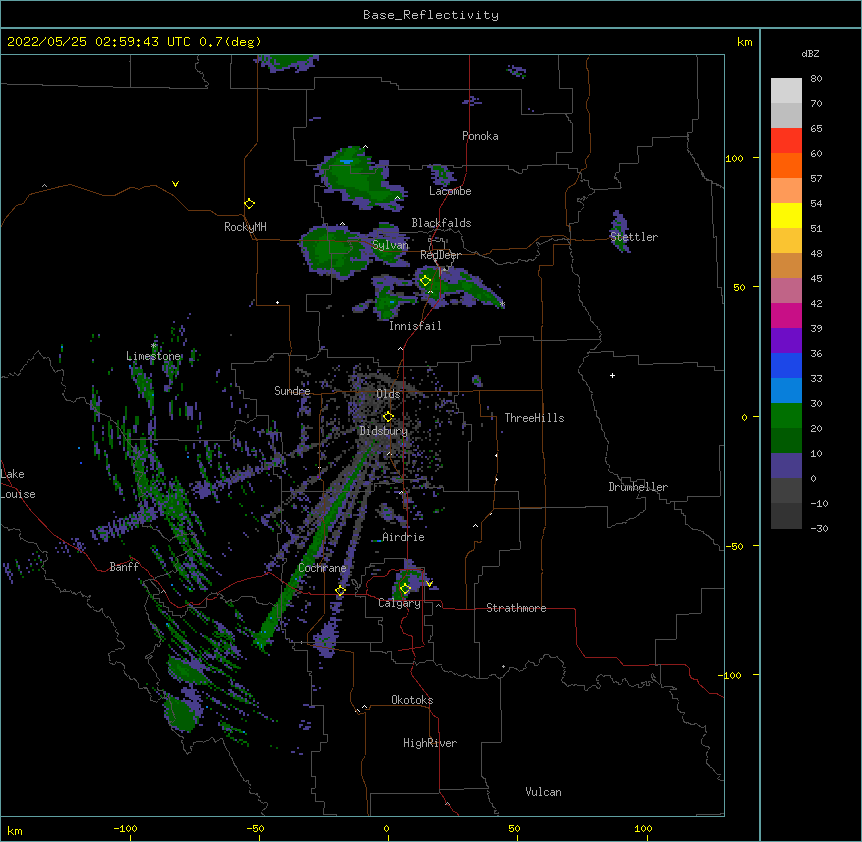This screenshot has height=842, width=862.
Task: Click the Cochrane label
Action: [x=322, y=568]
